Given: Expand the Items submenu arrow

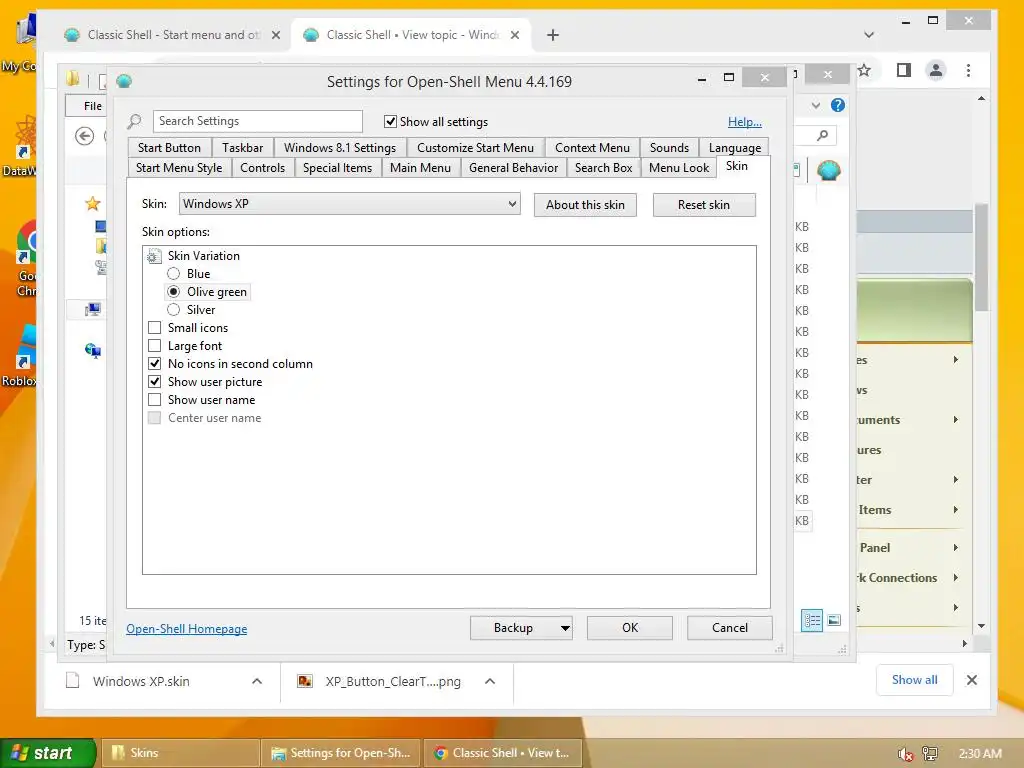Looking at the screenshot, I should point(955,509).
